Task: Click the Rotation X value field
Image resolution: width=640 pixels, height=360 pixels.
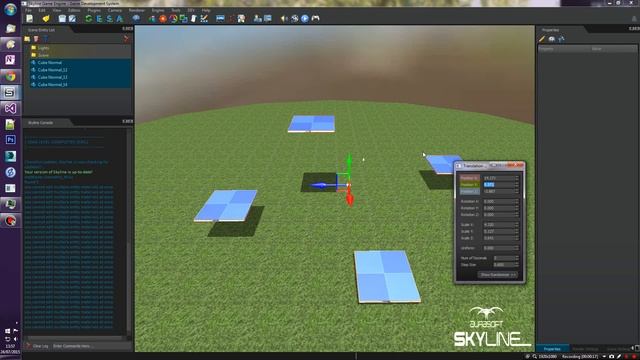Action: (x=498, y=201)
